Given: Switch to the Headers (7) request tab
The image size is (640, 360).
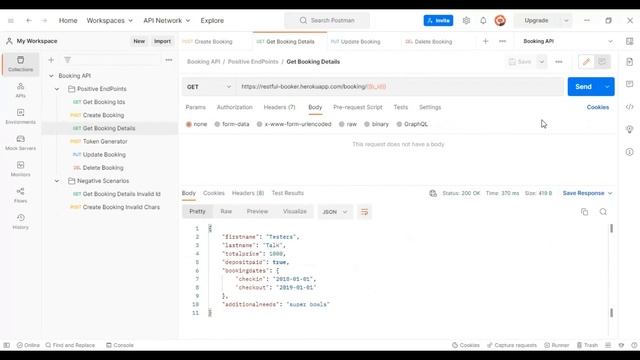Looking at the screenshot, I should [280, 107].
